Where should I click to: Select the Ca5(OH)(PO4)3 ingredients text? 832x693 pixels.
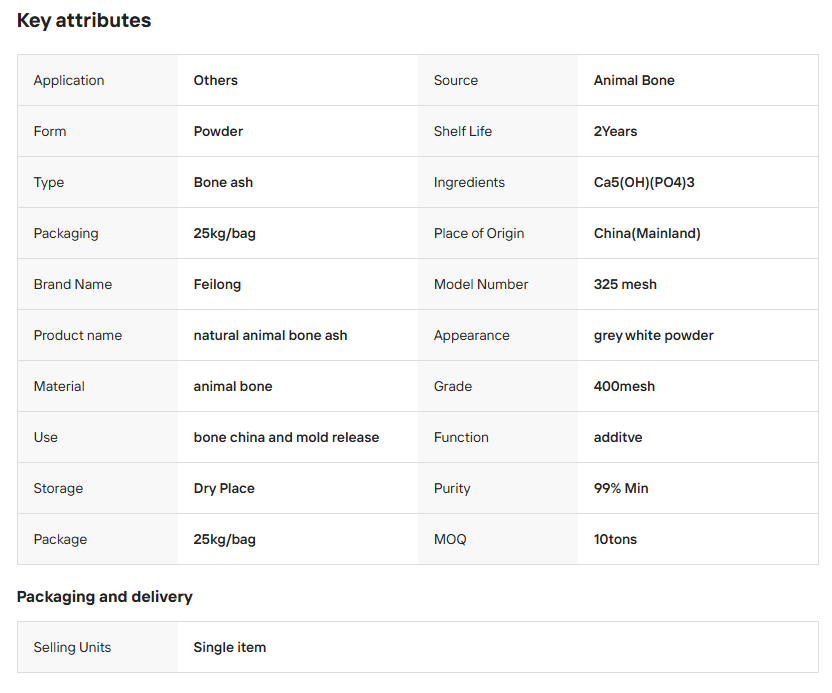pos(644,182)
